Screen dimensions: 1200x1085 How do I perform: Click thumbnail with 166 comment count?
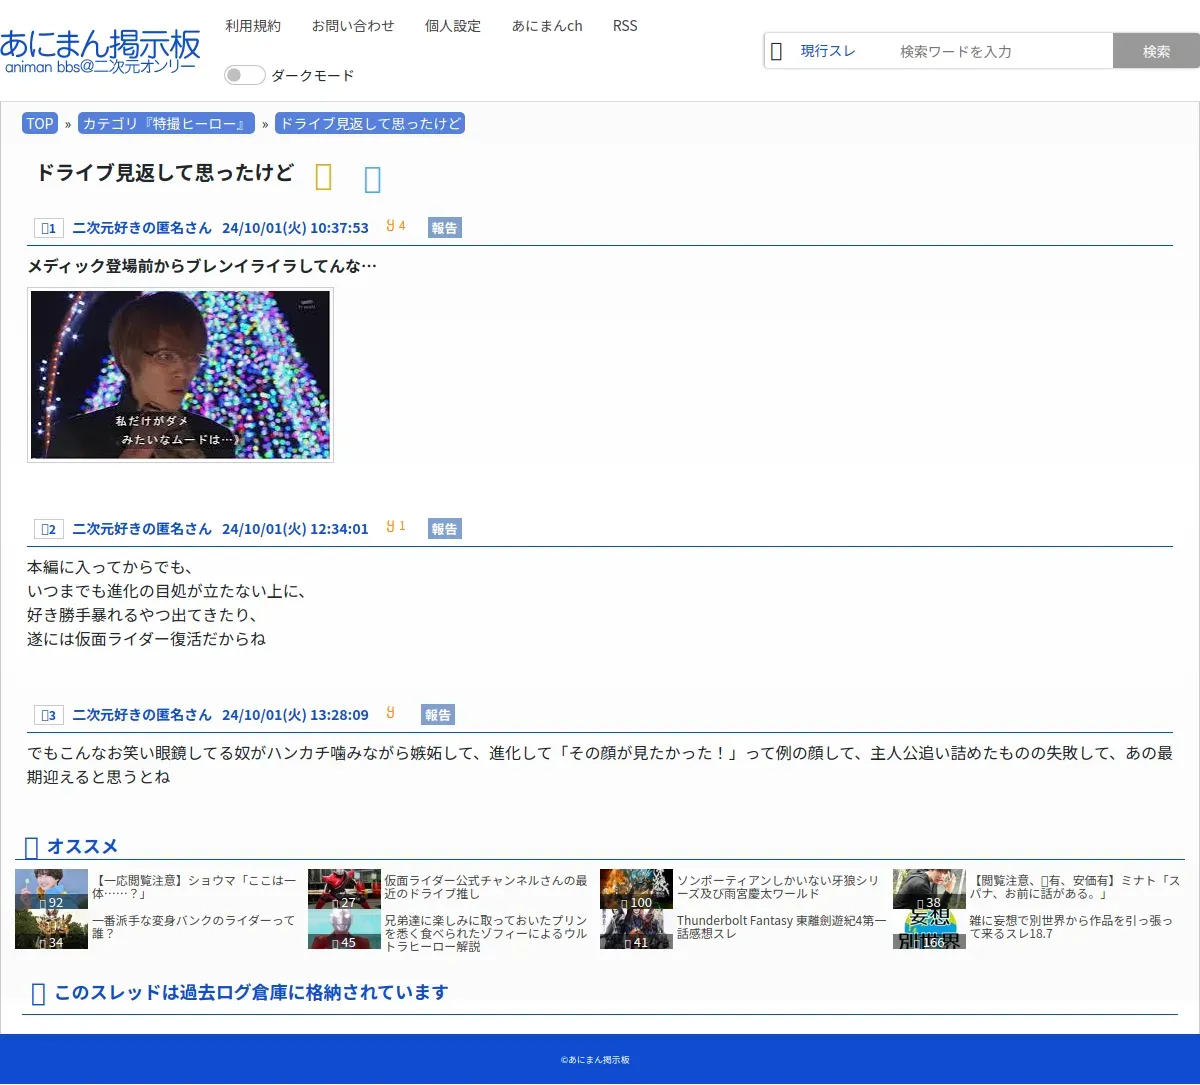click(930, 929)
